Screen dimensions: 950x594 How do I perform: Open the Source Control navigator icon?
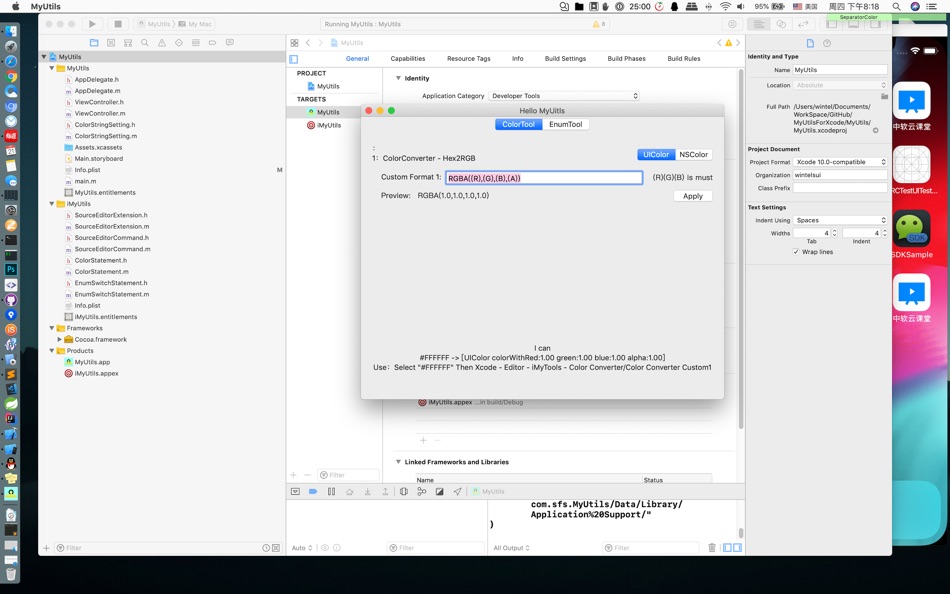[x=111, y=43]
